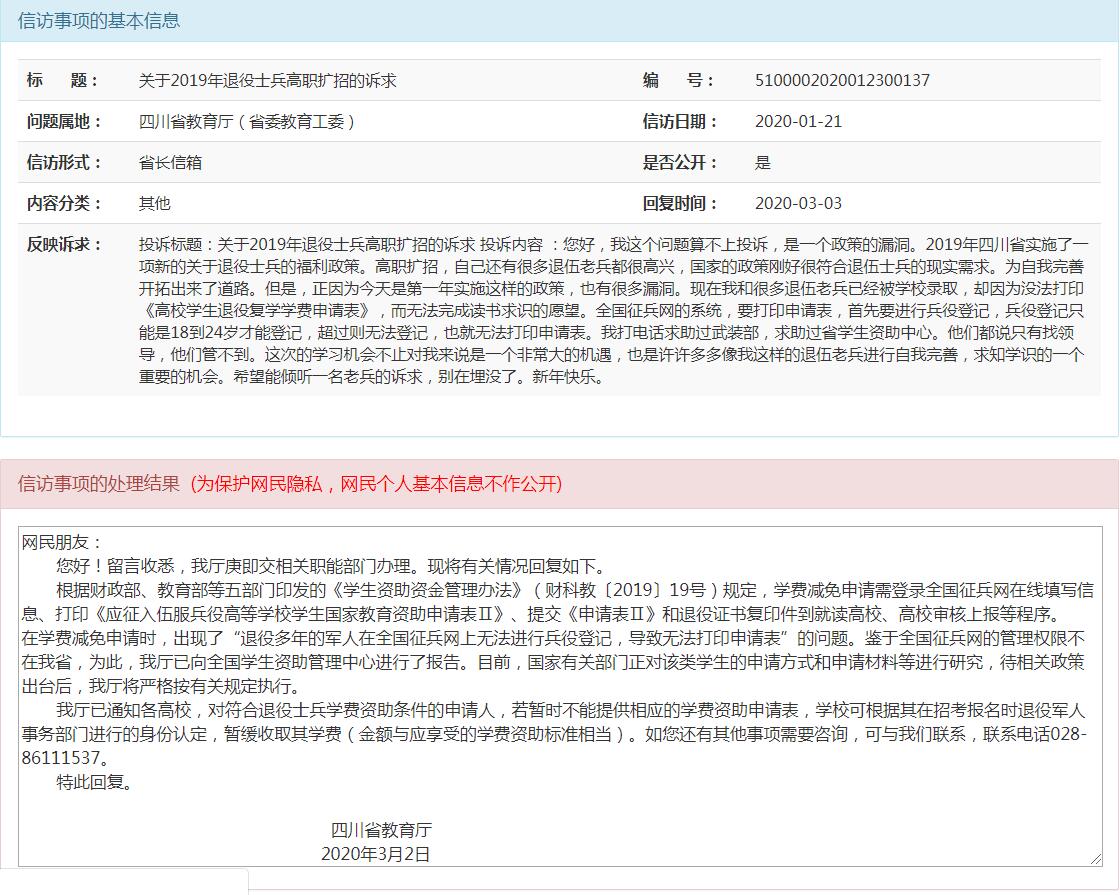
Task: Click the 四川省教育厅 signature
Action: pyautogui.click(x=381, y=830)
